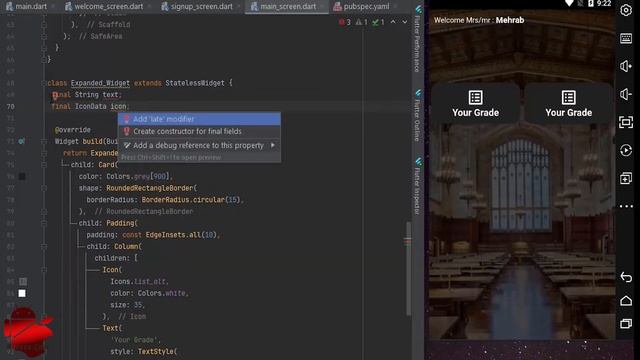640x360 pixels.
Task: Collapse the child: Column fold marker
Action: (44, 247)
